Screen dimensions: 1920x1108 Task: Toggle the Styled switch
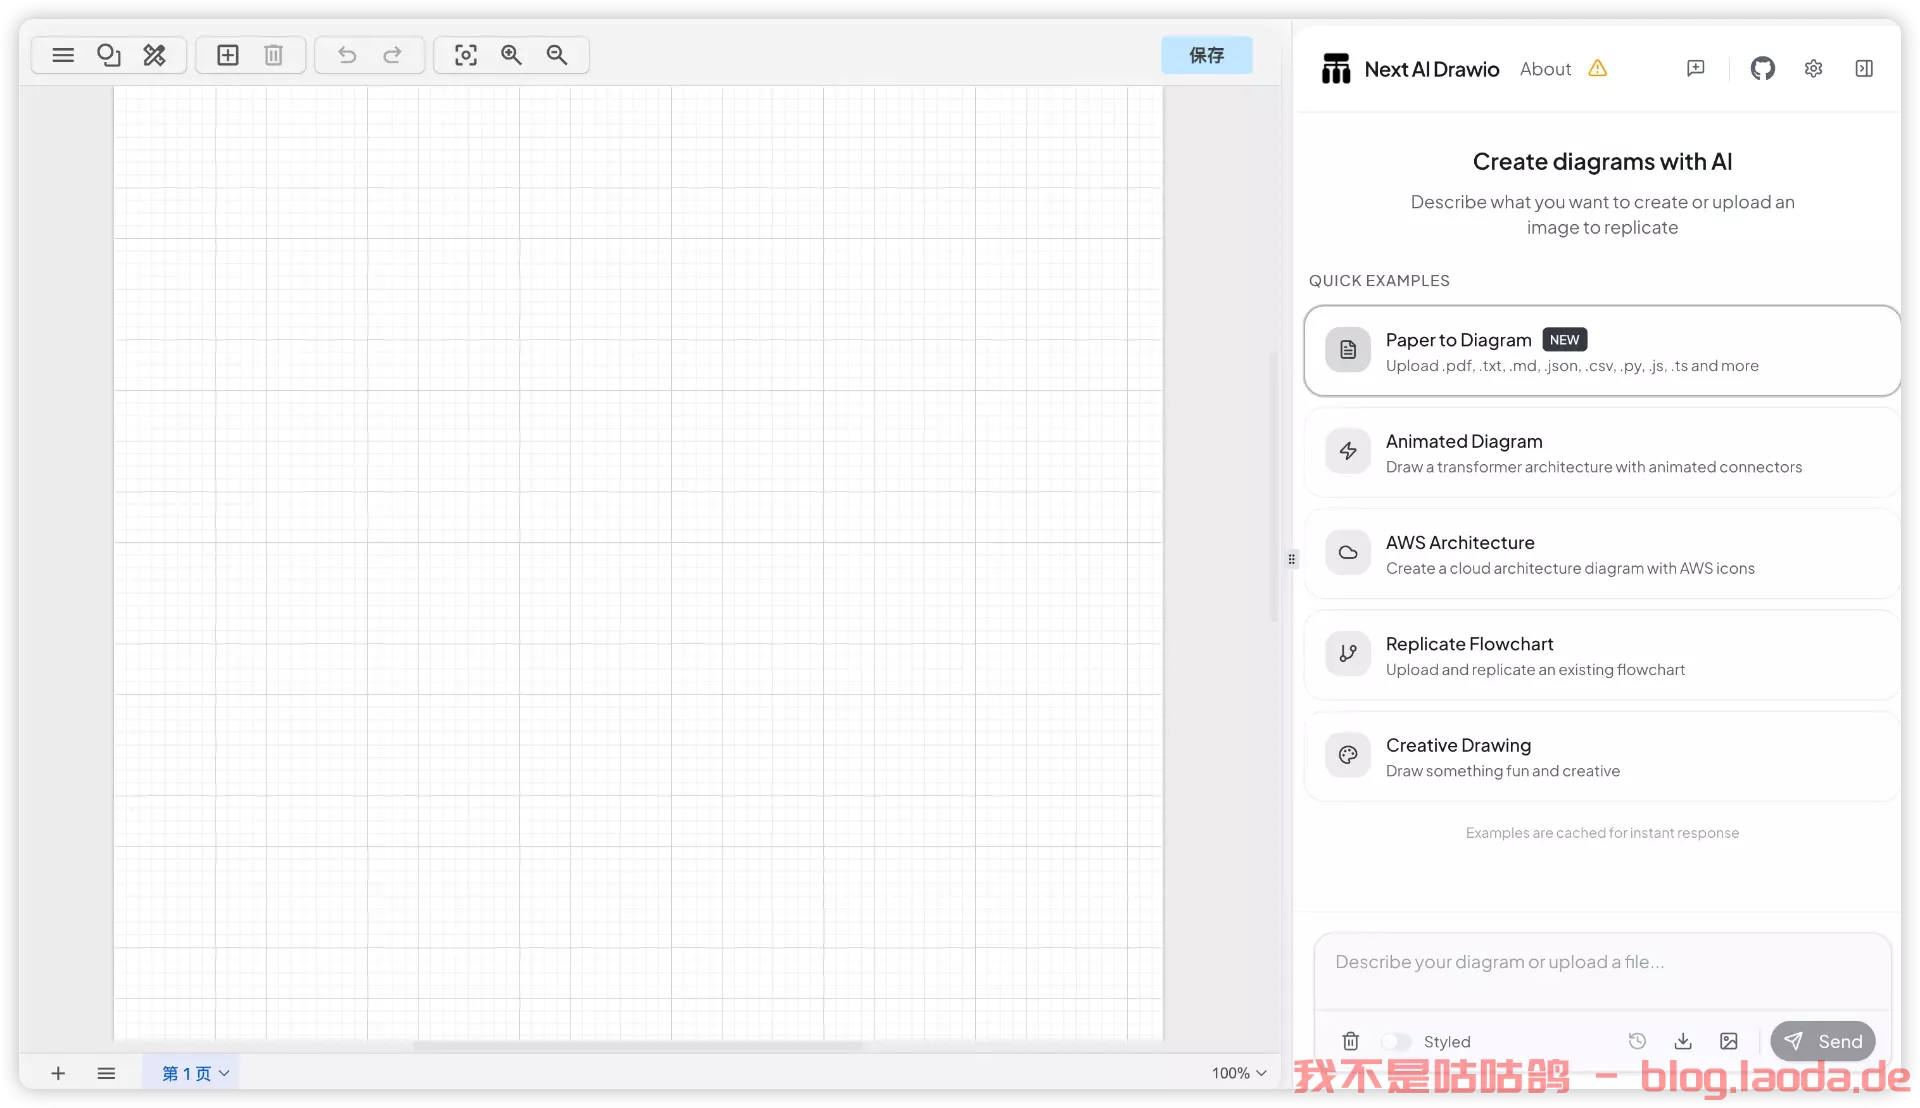tap(1396, 1041)
